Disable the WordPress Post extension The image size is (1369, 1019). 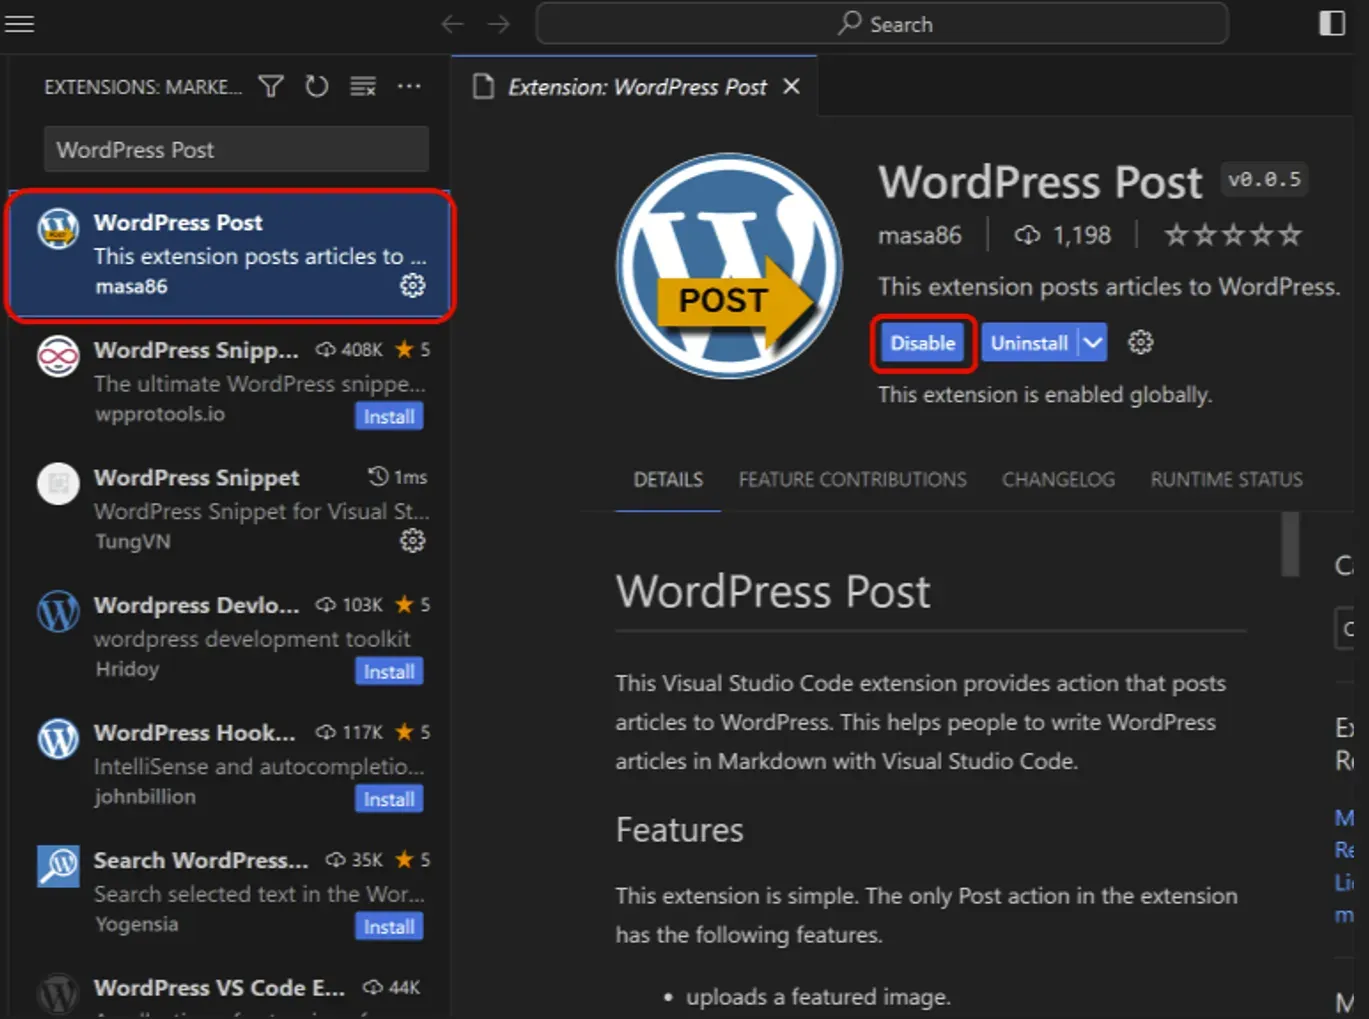tap(922, 342)
